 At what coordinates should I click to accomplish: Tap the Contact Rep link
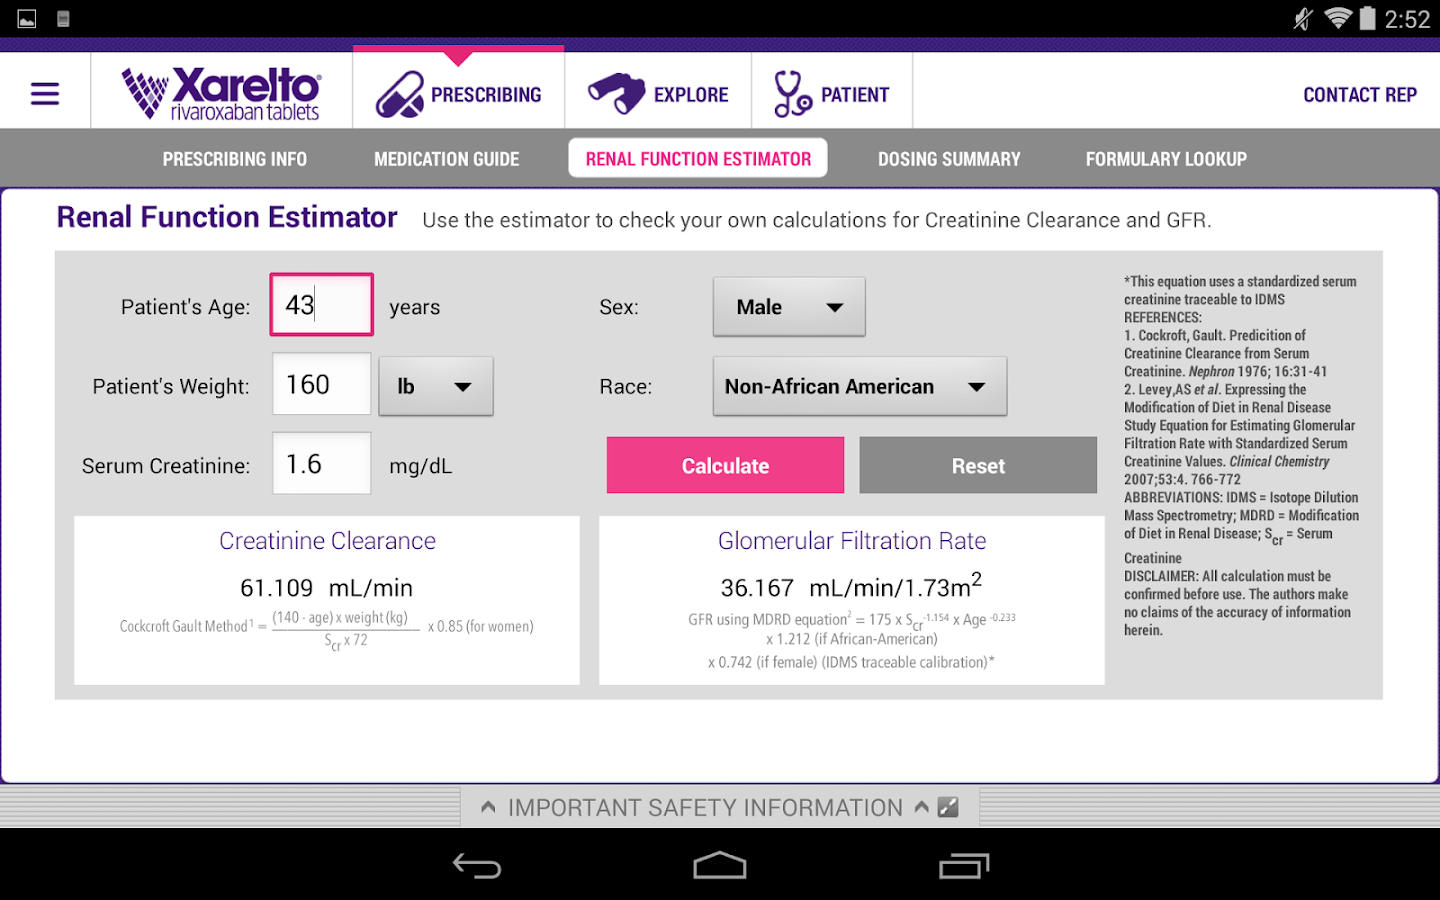[1360, 95]
